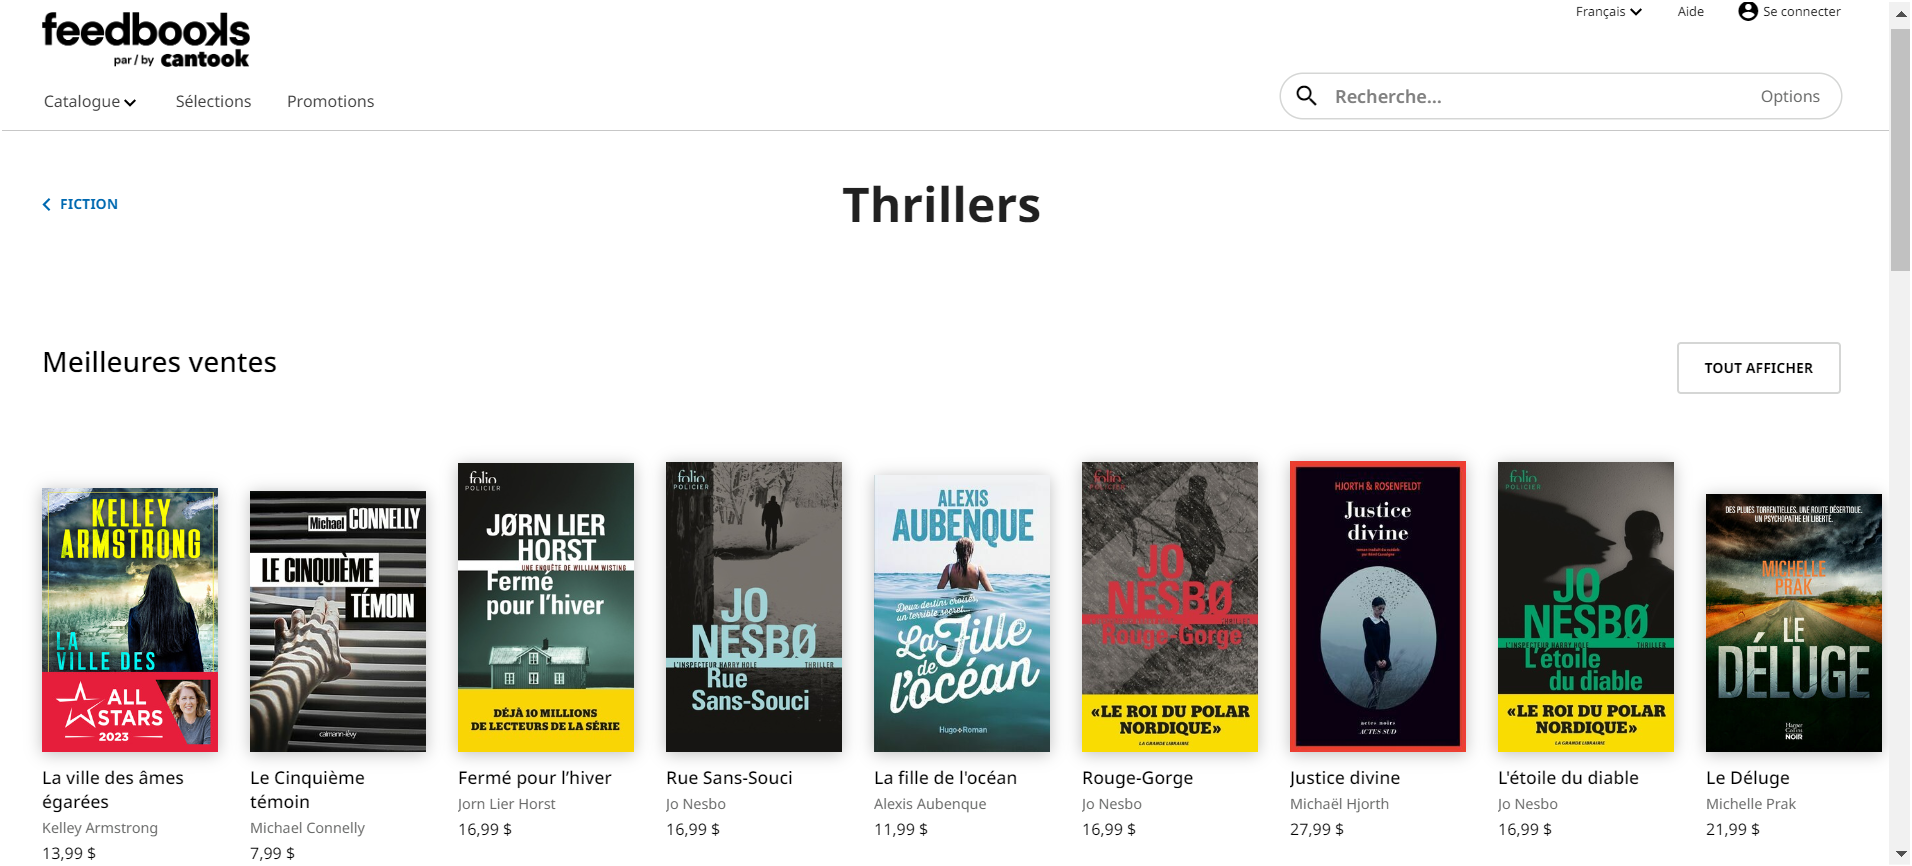The width and height of the screenshot is (1912, 866).
Task: Click the title Le Déluge
Action: 1748,778
